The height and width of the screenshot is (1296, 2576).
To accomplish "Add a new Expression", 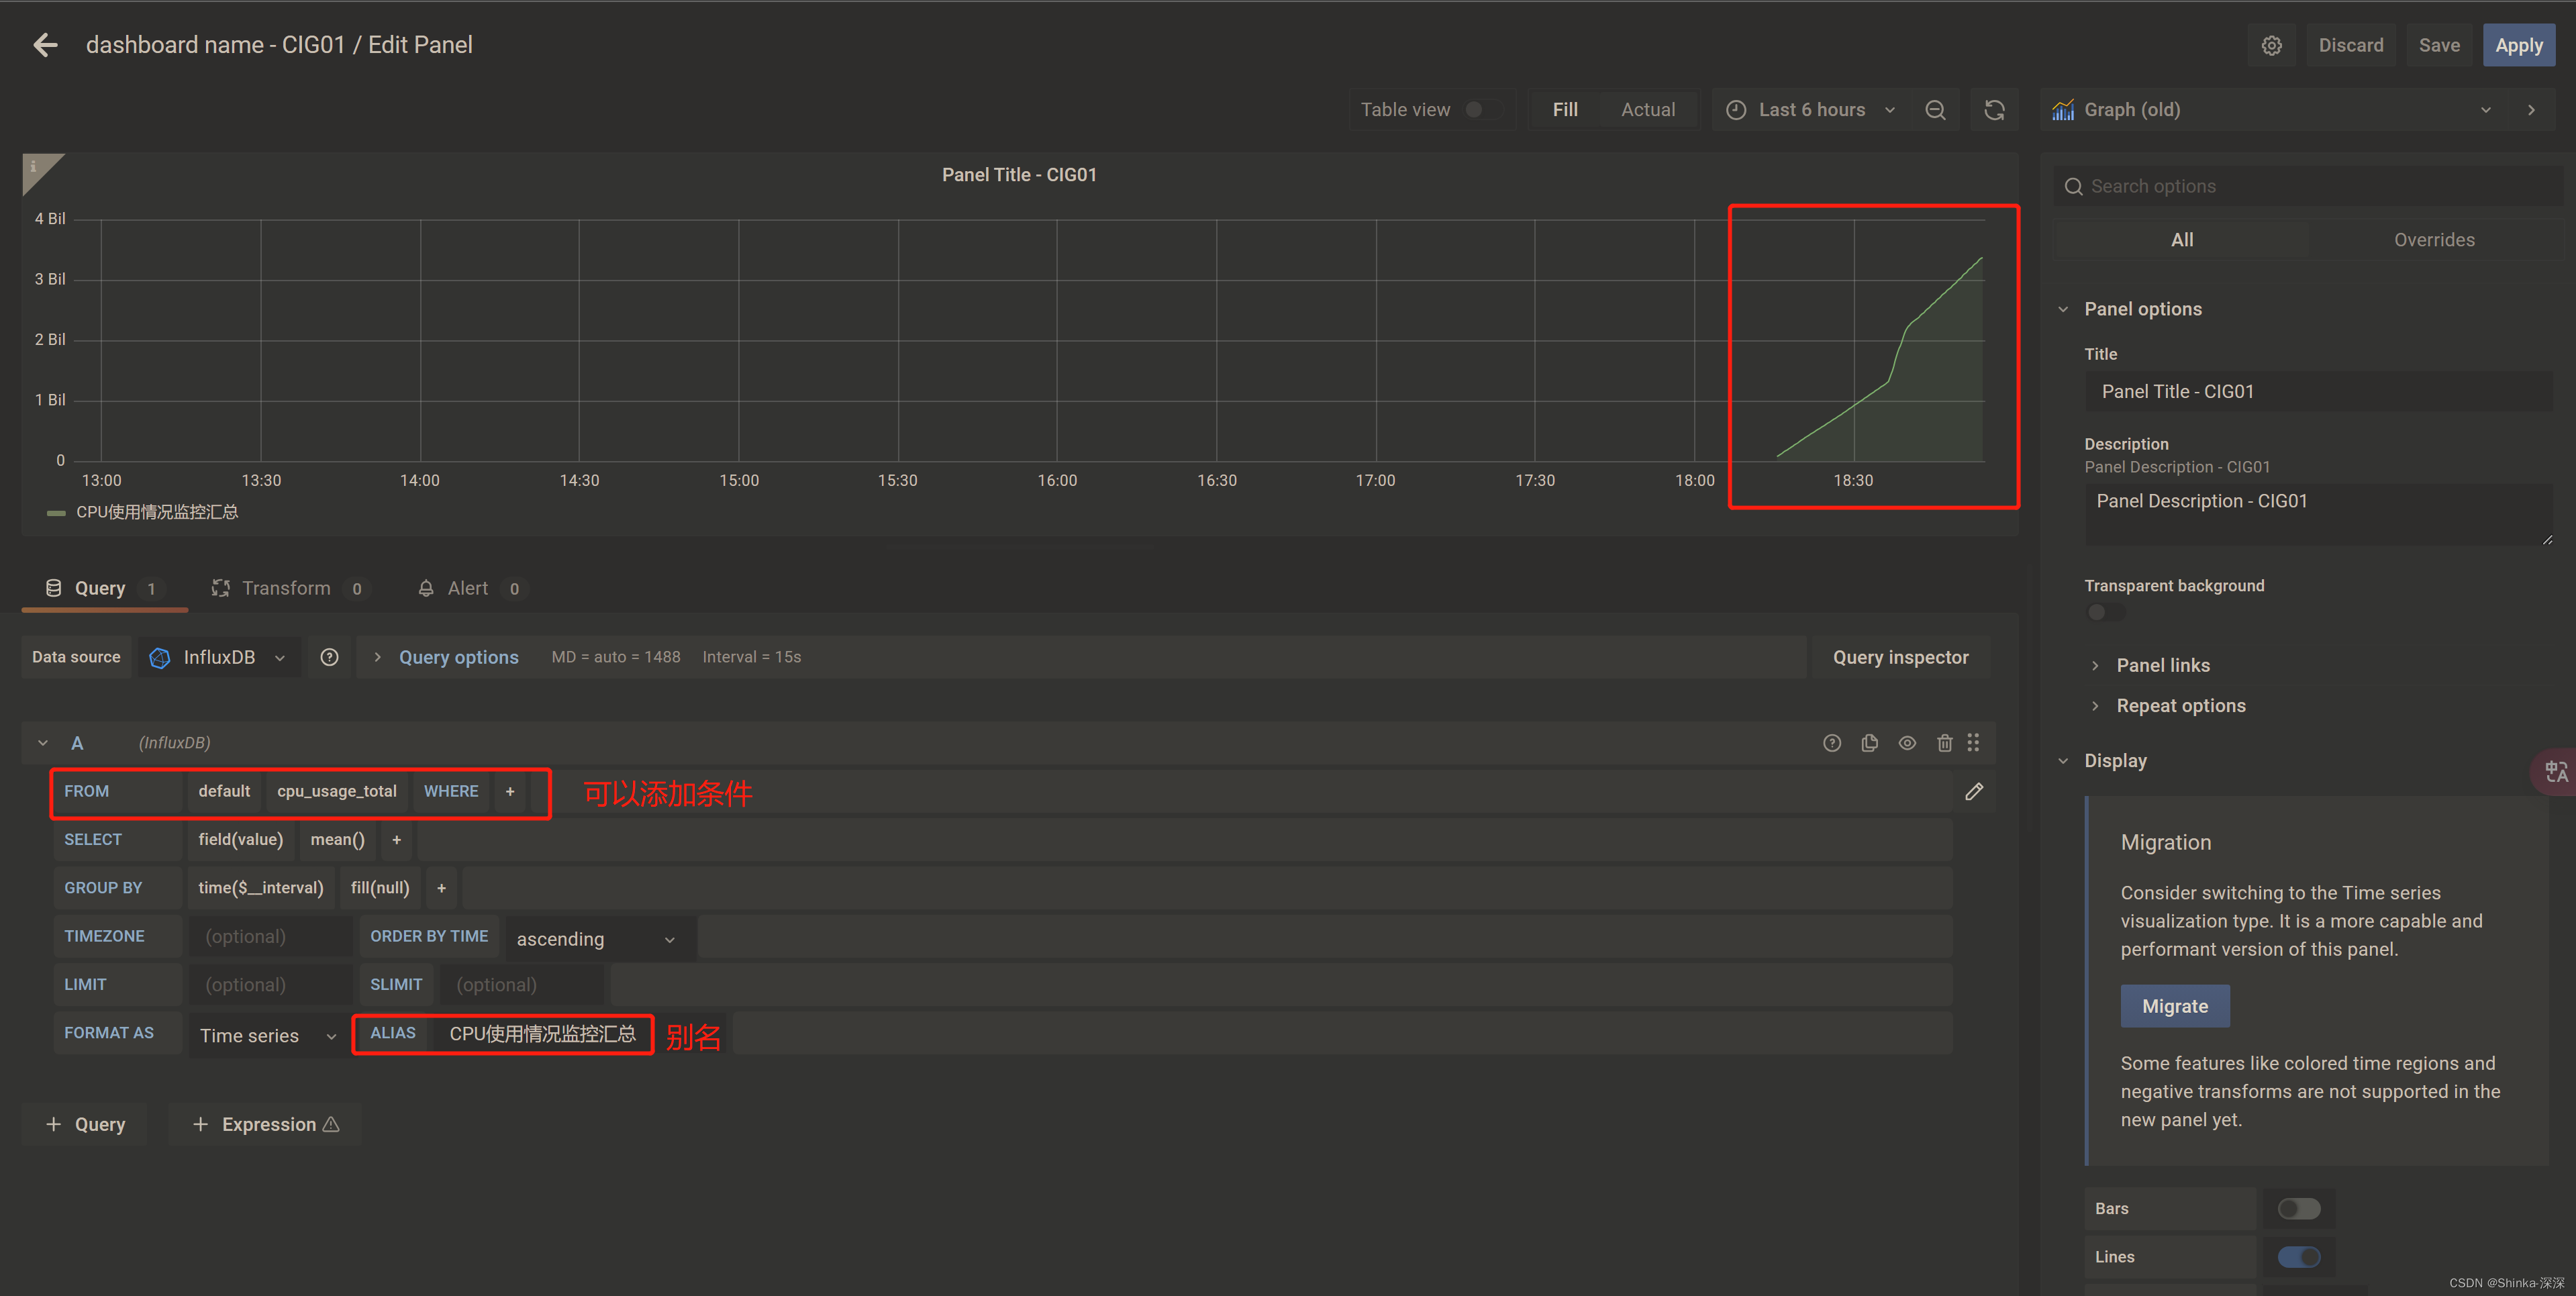I will pyautogui.click(x=265, y=1124).
